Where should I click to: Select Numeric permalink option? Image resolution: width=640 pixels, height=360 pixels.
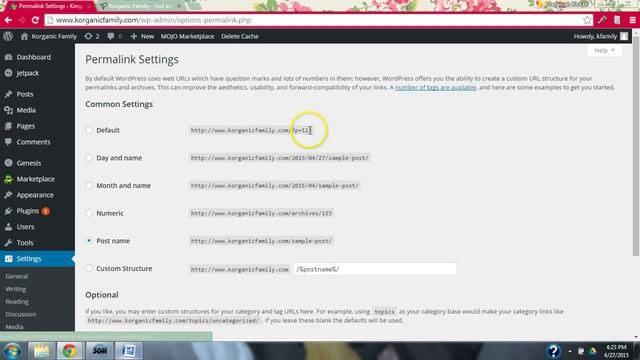pos(89,213)
